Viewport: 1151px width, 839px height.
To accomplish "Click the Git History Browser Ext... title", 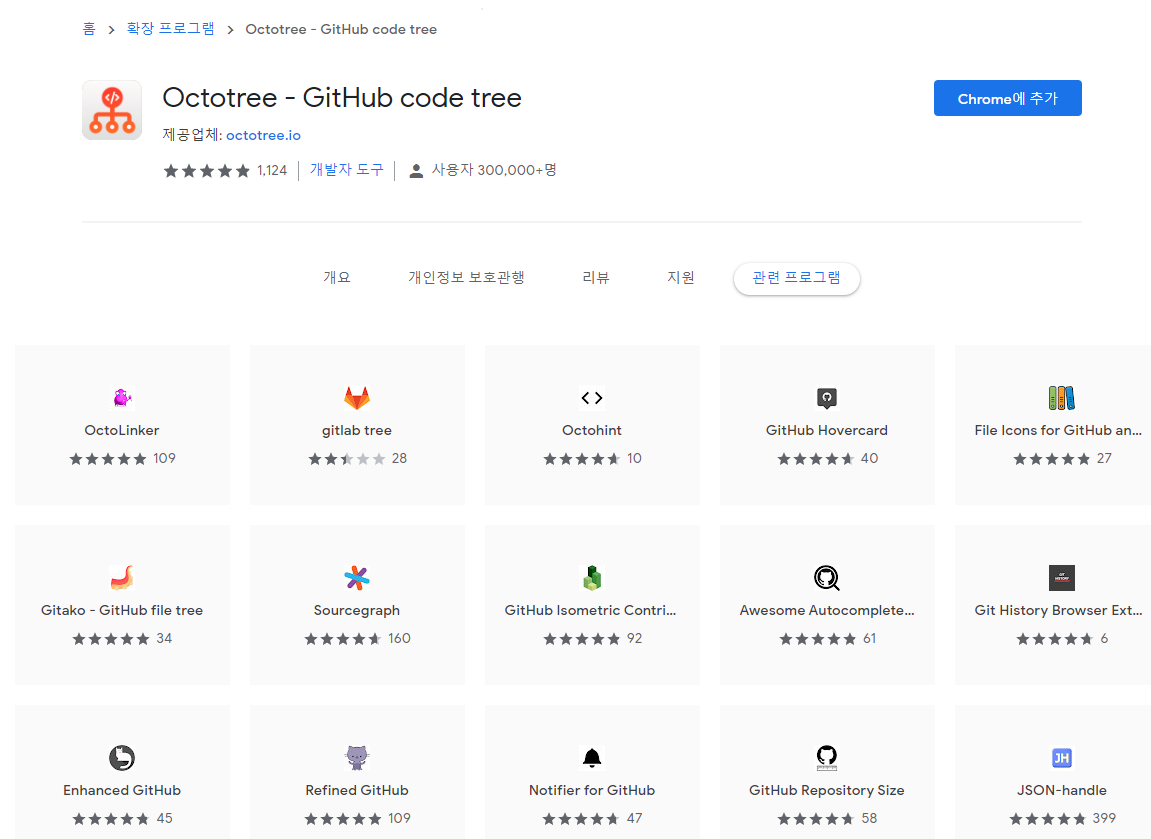I will pyautogui.click(x=1059, y=610).
